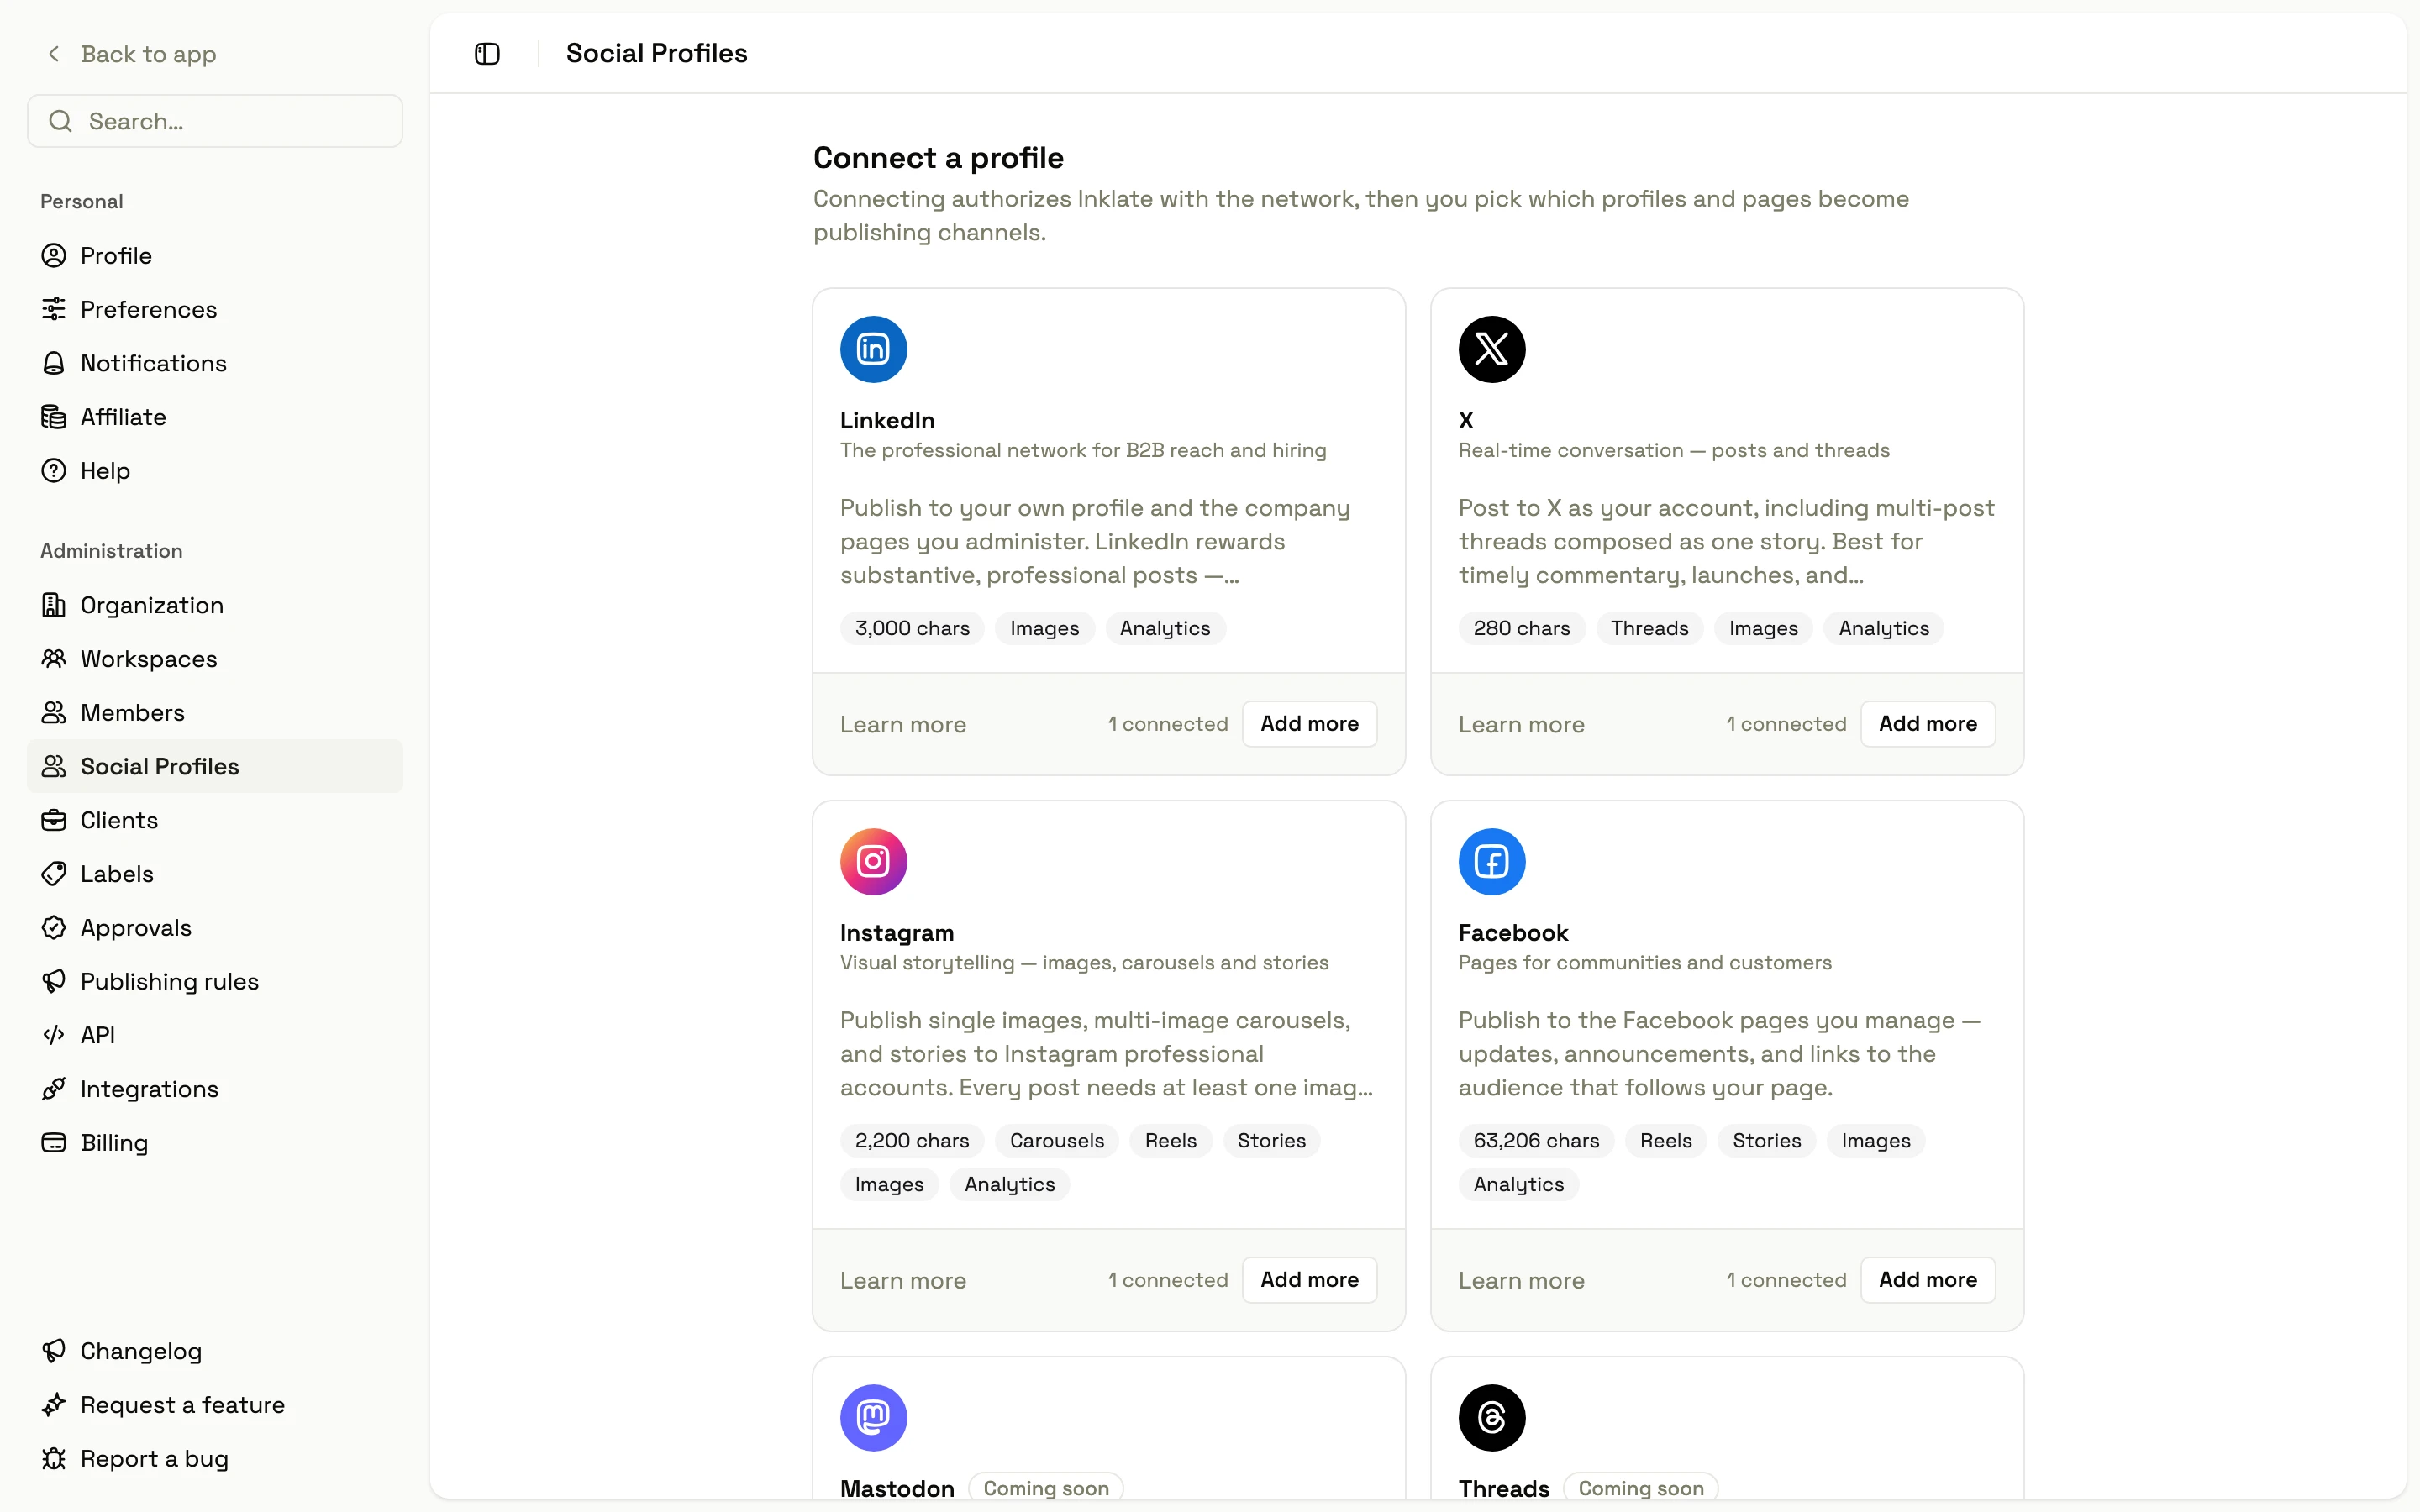This screenshot has height=1512, width=2420.
Task: Click the LinkedIn logo icon
Action: point(873,349)
